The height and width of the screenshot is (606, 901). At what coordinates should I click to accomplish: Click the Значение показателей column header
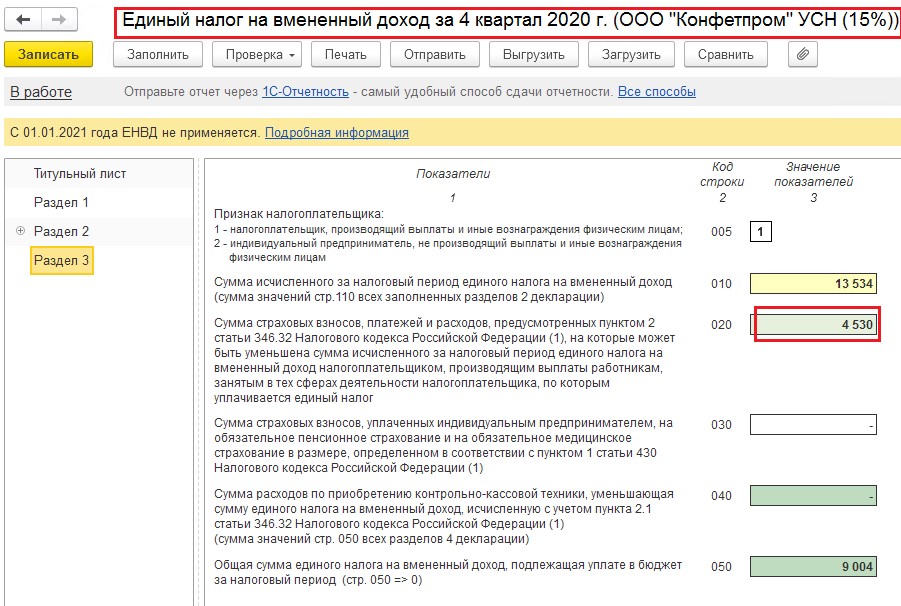(x=813, y=174)
